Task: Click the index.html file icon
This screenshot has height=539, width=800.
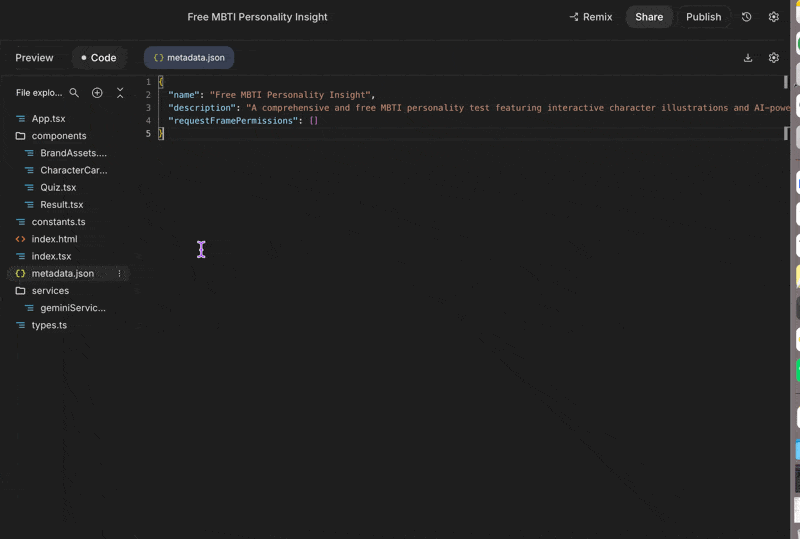Action: [20, 239]
